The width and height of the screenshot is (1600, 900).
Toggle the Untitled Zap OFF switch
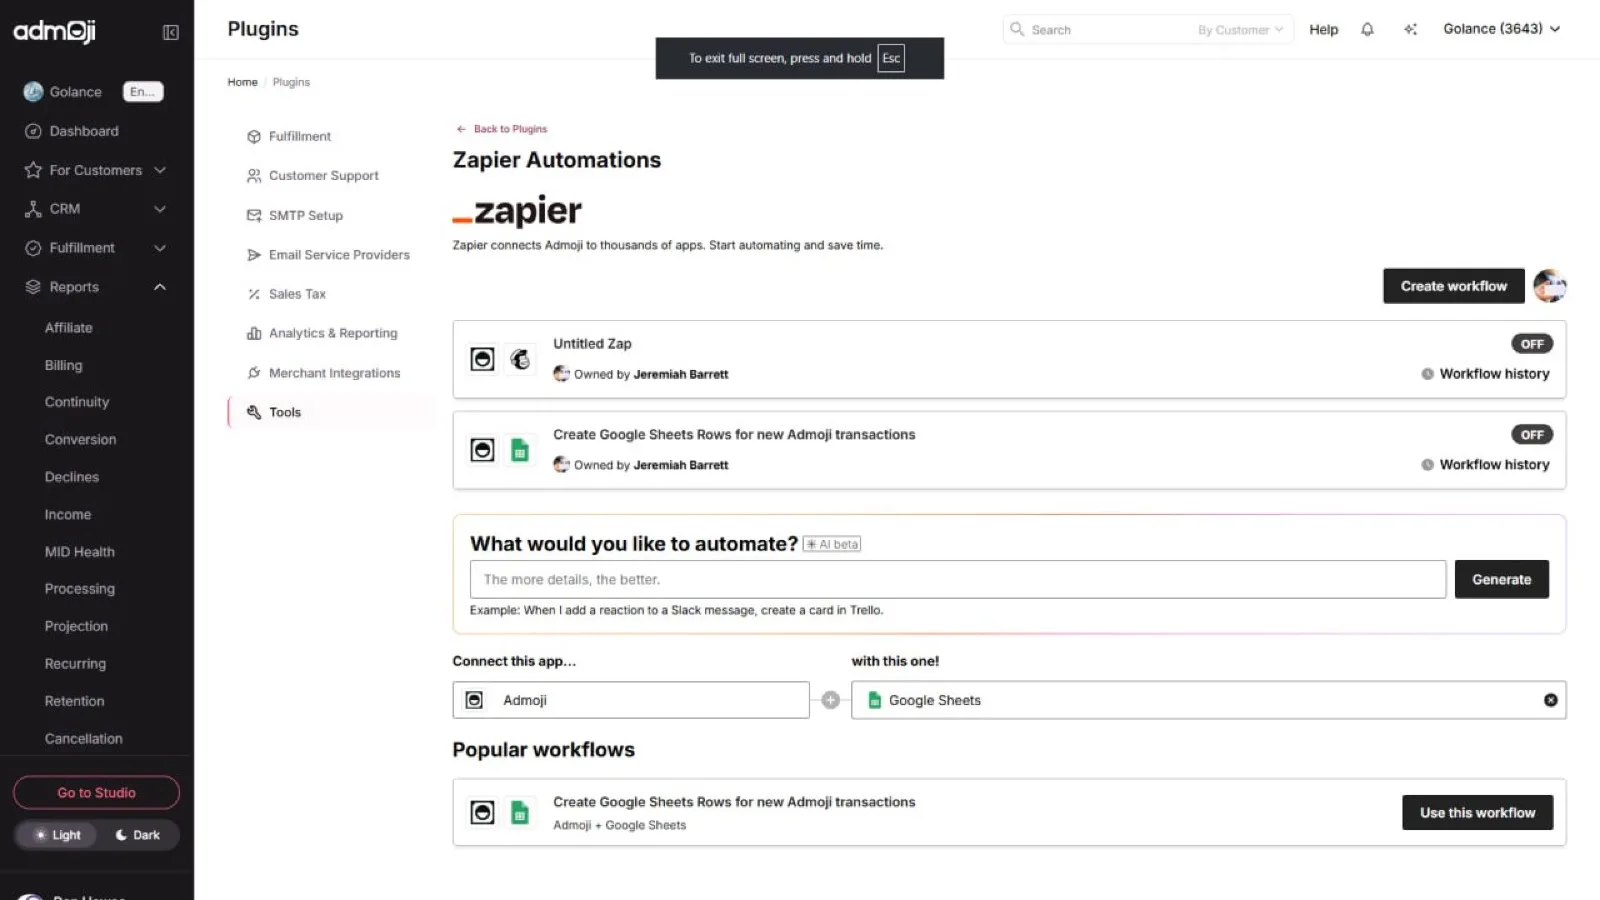(x=1531, y=344)
